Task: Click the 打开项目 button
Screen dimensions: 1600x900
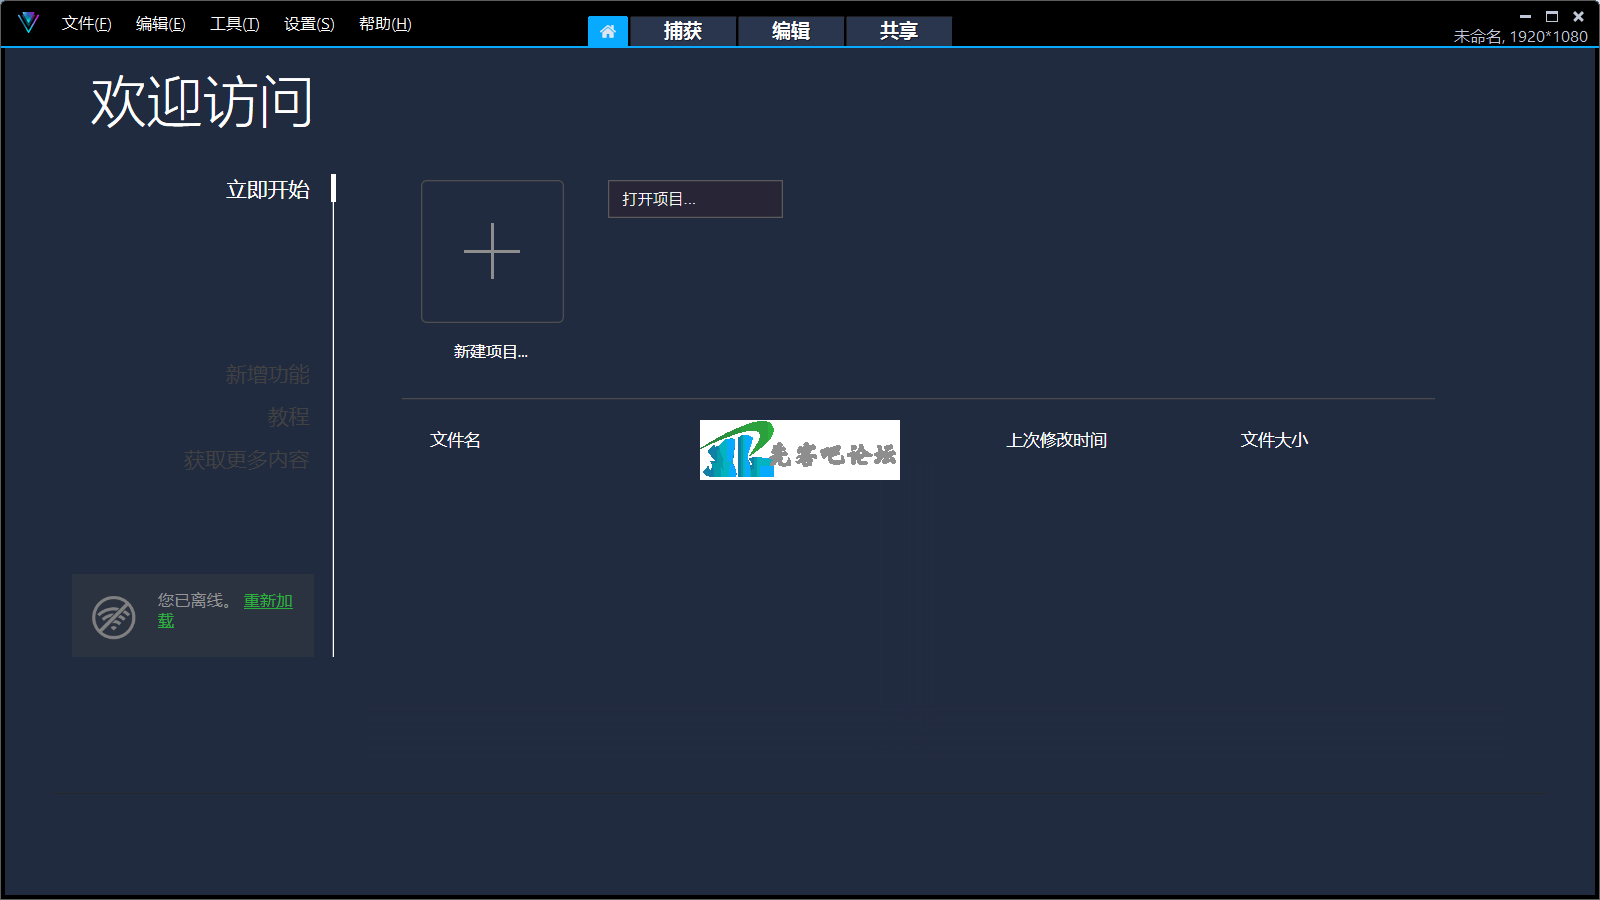Action: [x=695, y=199]
